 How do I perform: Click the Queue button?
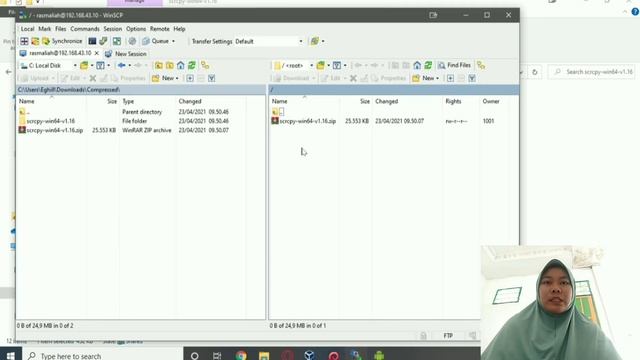pyautogui.click(x=156, y=41)
